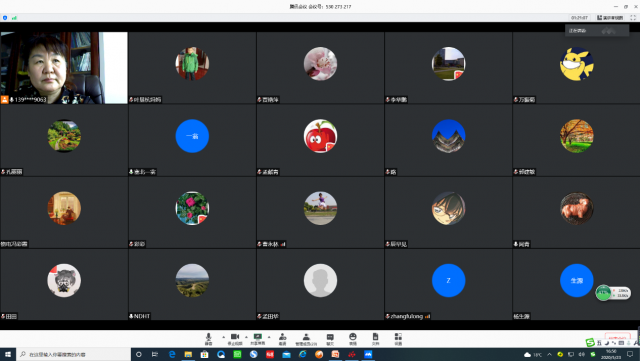Toggle fullscreen mode icon at top right
Screen dimensions: 640x361
point(633,18)
